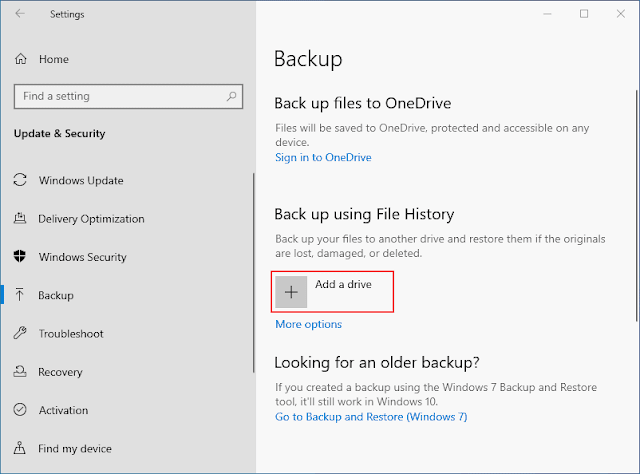Click the Back up files to OneDrive heading
This screenshot has width=640, height=474.
[362, 103]
